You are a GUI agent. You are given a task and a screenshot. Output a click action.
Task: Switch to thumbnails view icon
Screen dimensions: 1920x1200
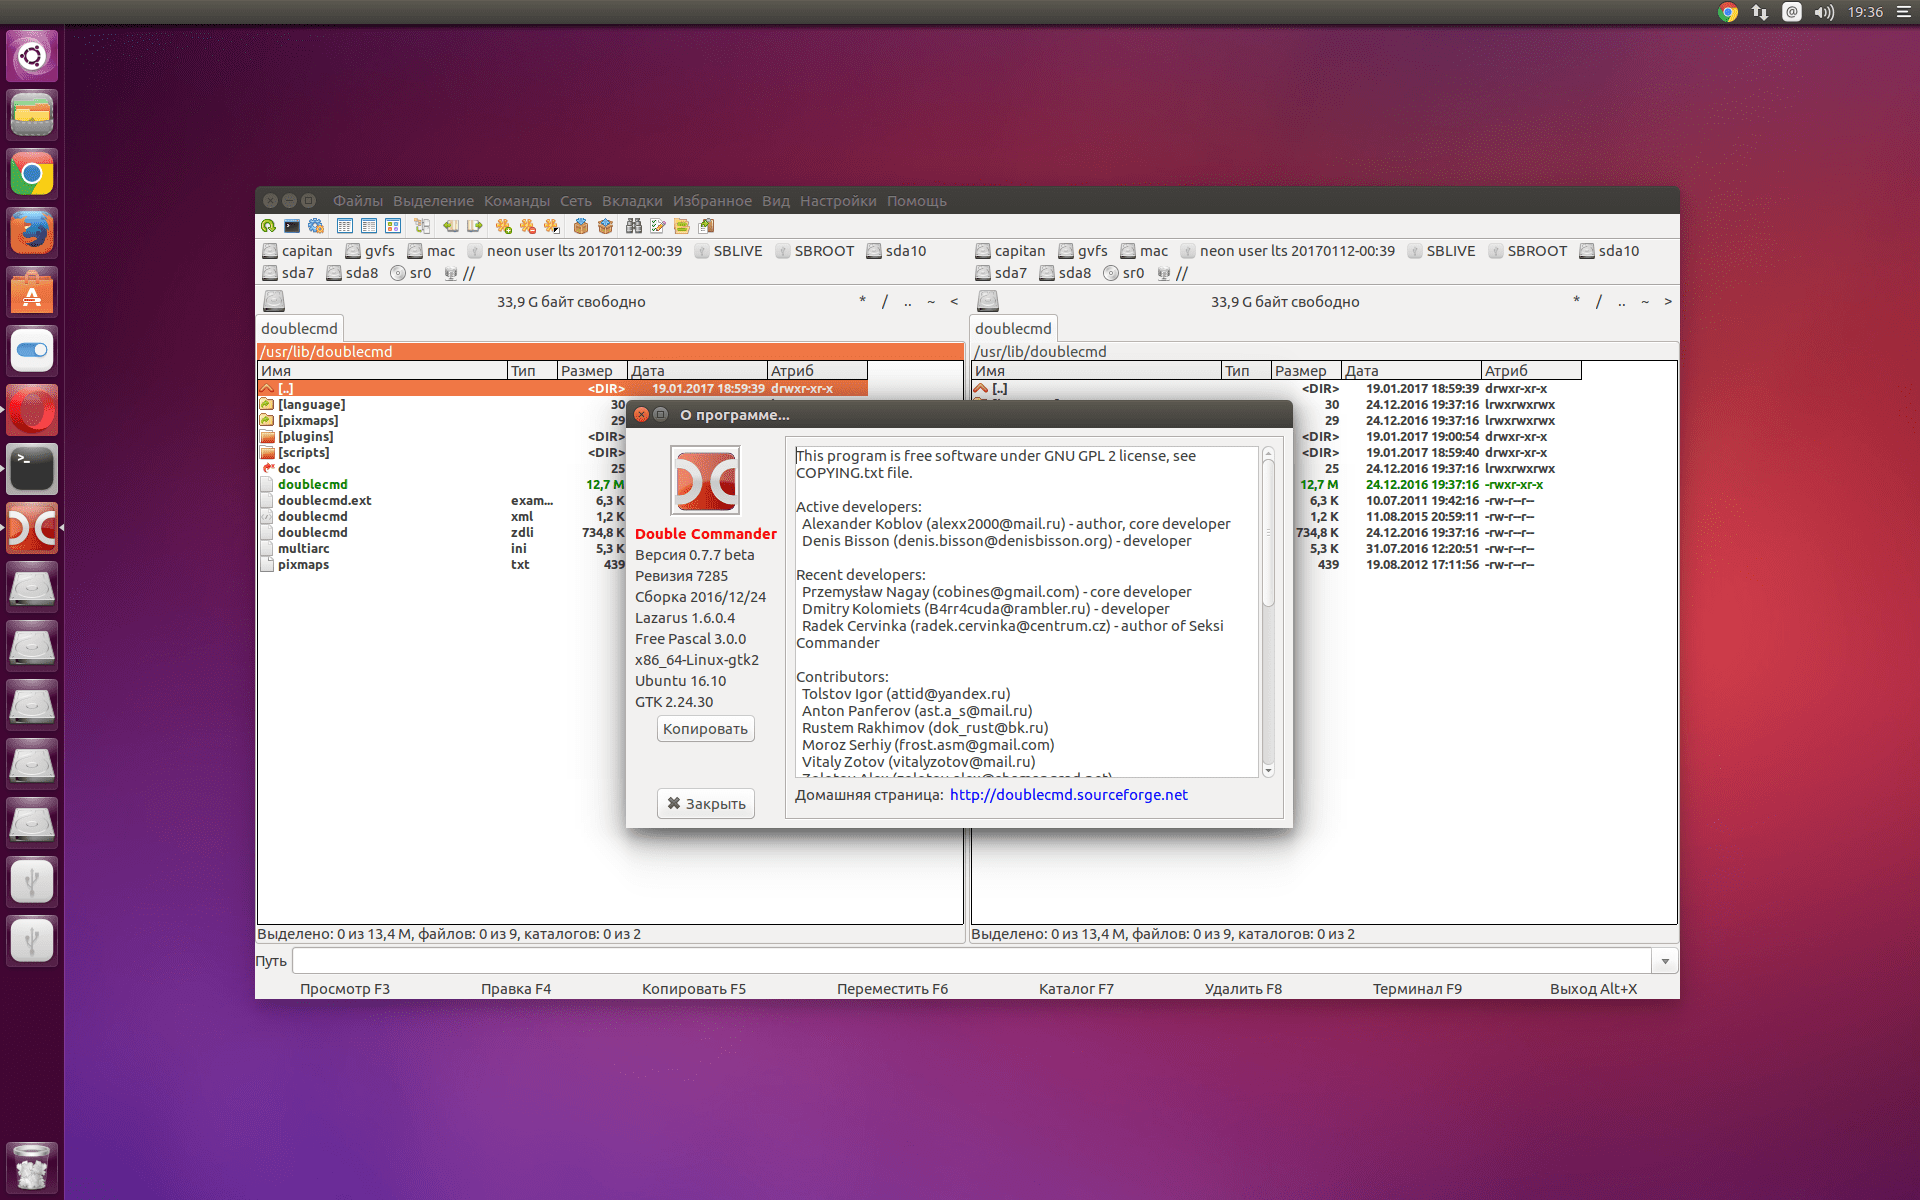click(393, 226)
